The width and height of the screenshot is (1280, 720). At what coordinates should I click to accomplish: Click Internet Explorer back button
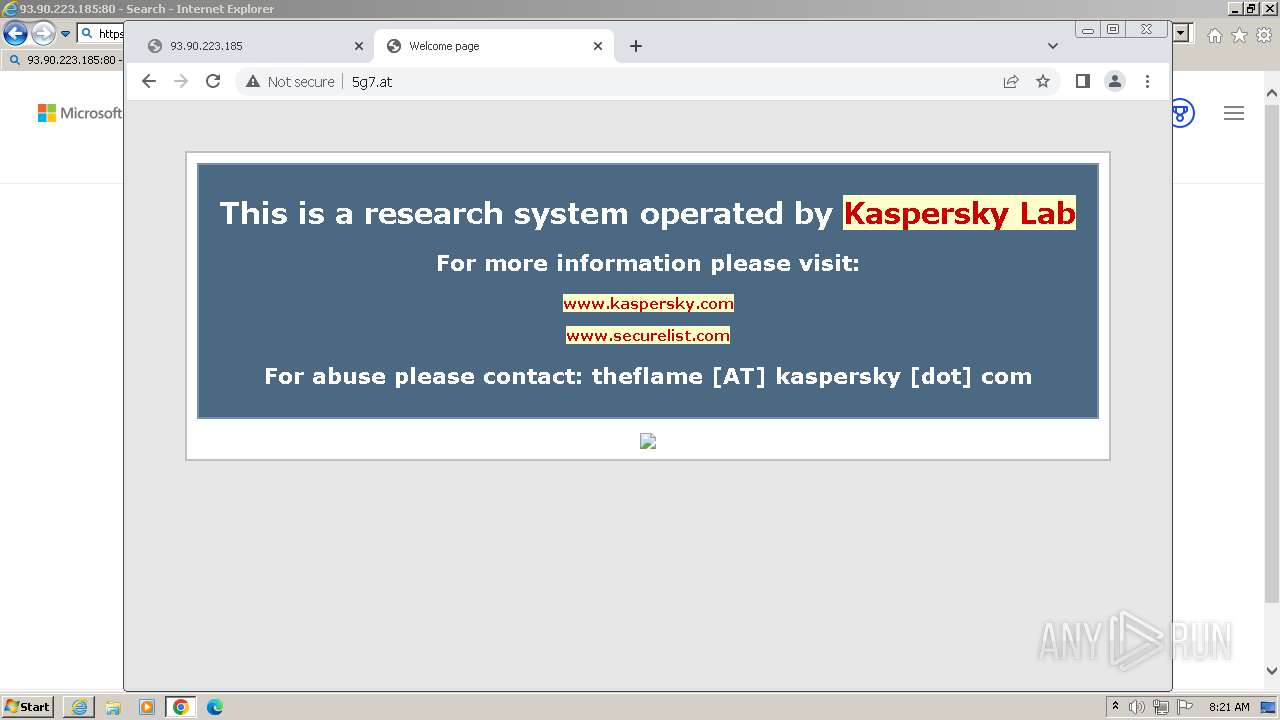click(x=15, y=34)
